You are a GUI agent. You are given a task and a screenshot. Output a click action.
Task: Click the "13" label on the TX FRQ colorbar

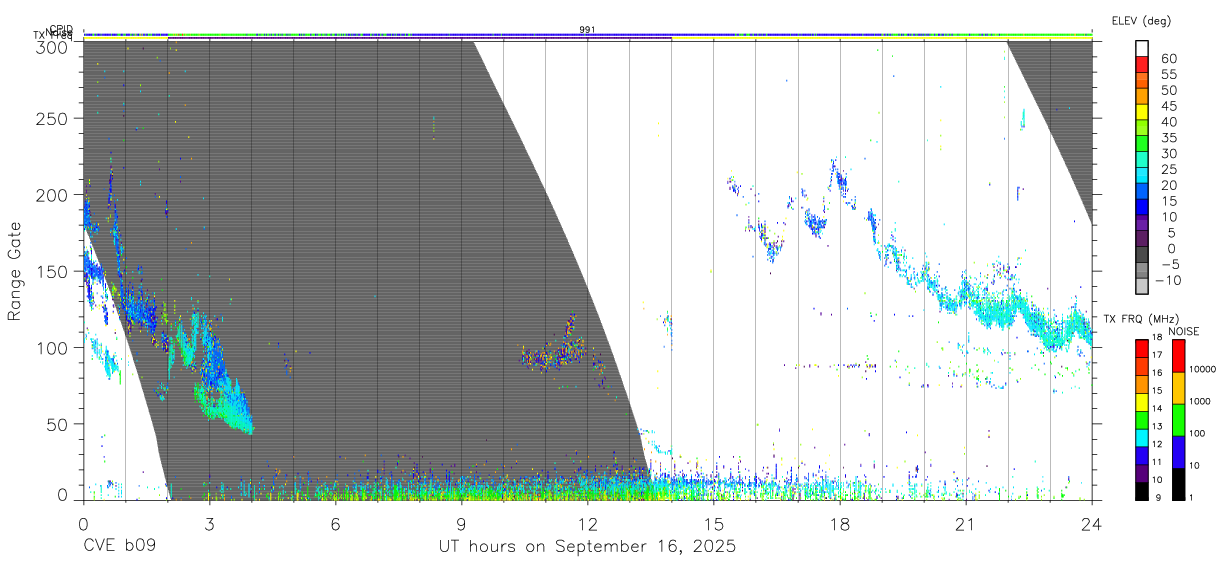[1157, 426]
